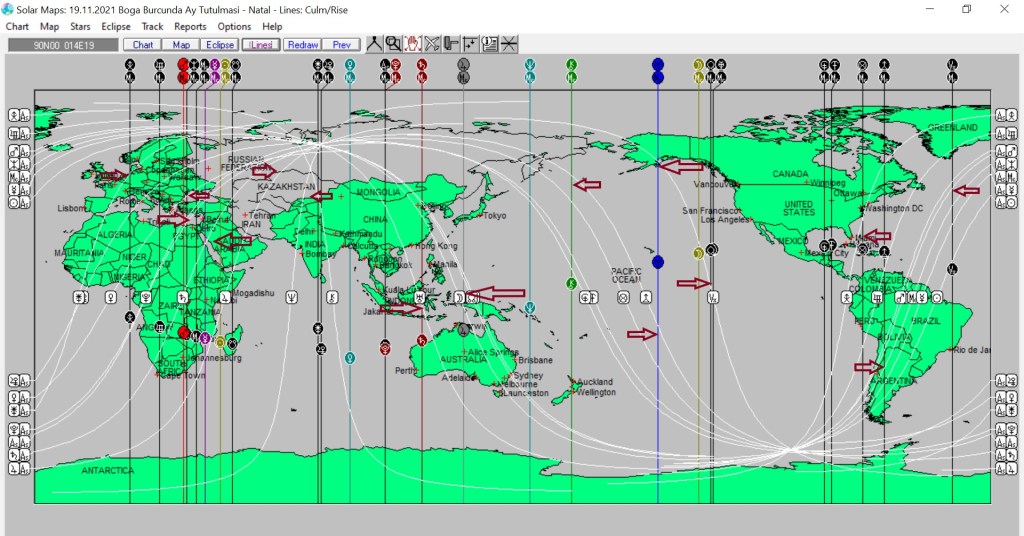Activate the magnifier zoom tool
1024x536 pixels.
coord(394,44)
